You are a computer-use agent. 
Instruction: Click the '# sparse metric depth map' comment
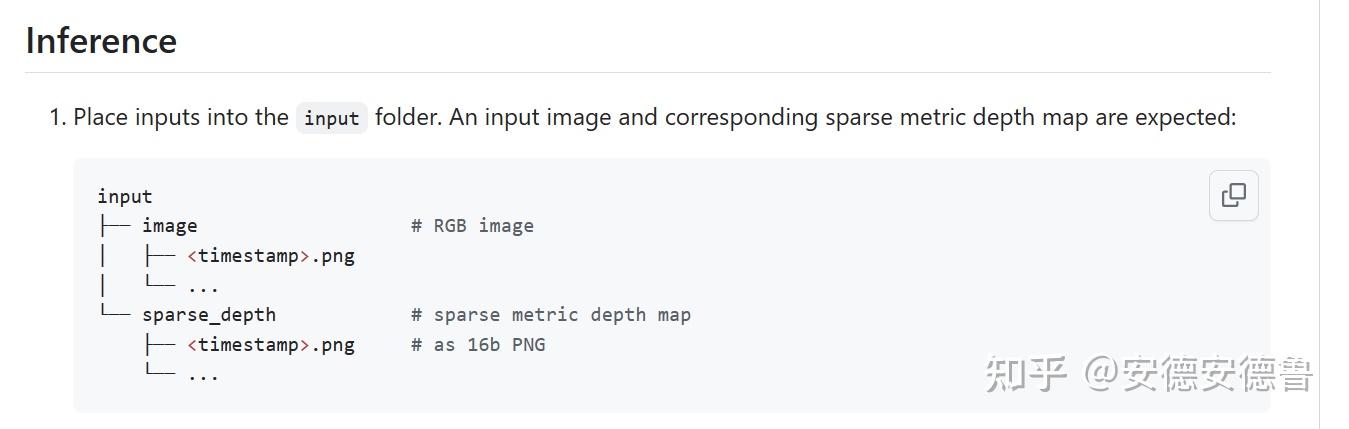pos(550,315)
